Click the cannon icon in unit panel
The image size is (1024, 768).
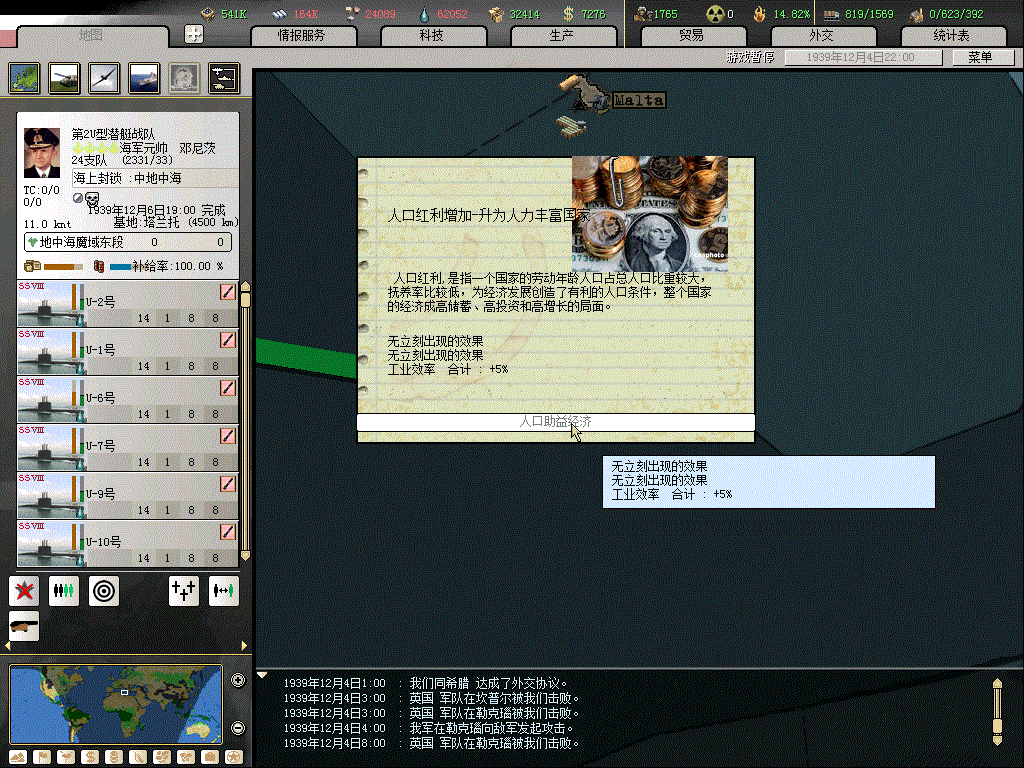coord(23,626)
